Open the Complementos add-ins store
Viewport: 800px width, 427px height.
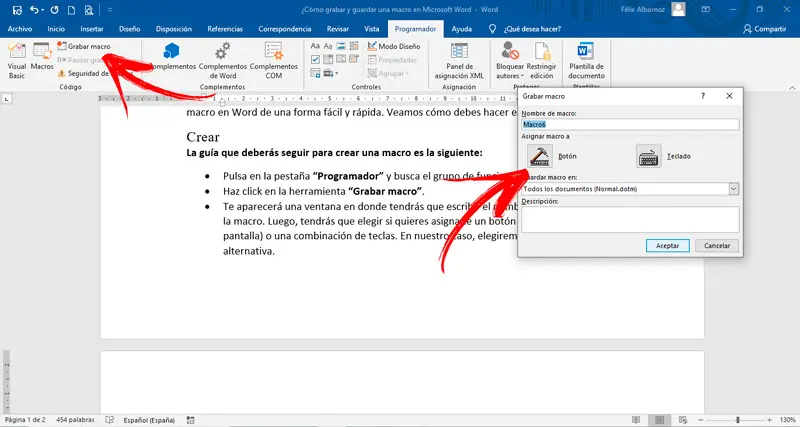[172, 56]
